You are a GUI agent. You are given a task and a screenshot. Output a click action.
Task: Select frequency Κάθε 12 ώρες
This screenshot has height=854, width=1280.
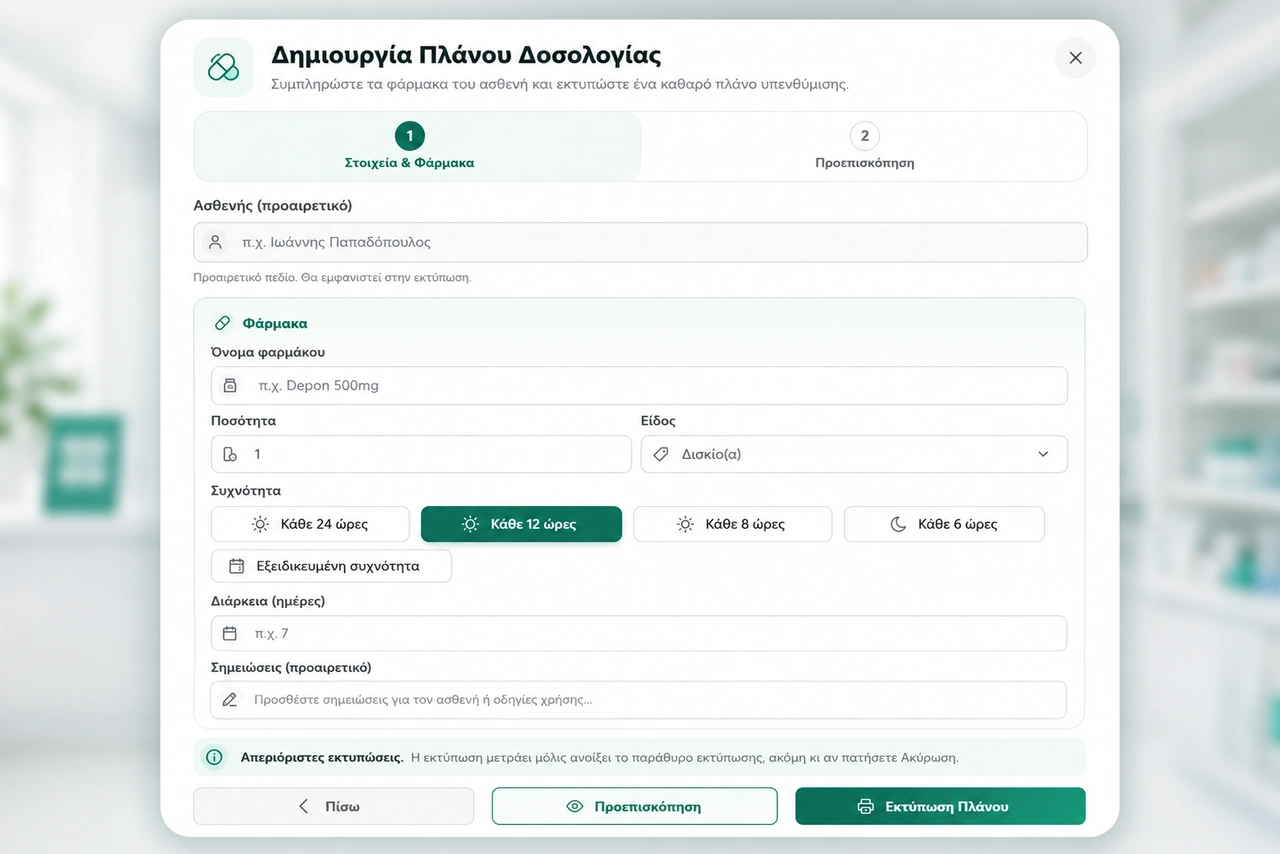pyautogui.click(x=521, y=524)
